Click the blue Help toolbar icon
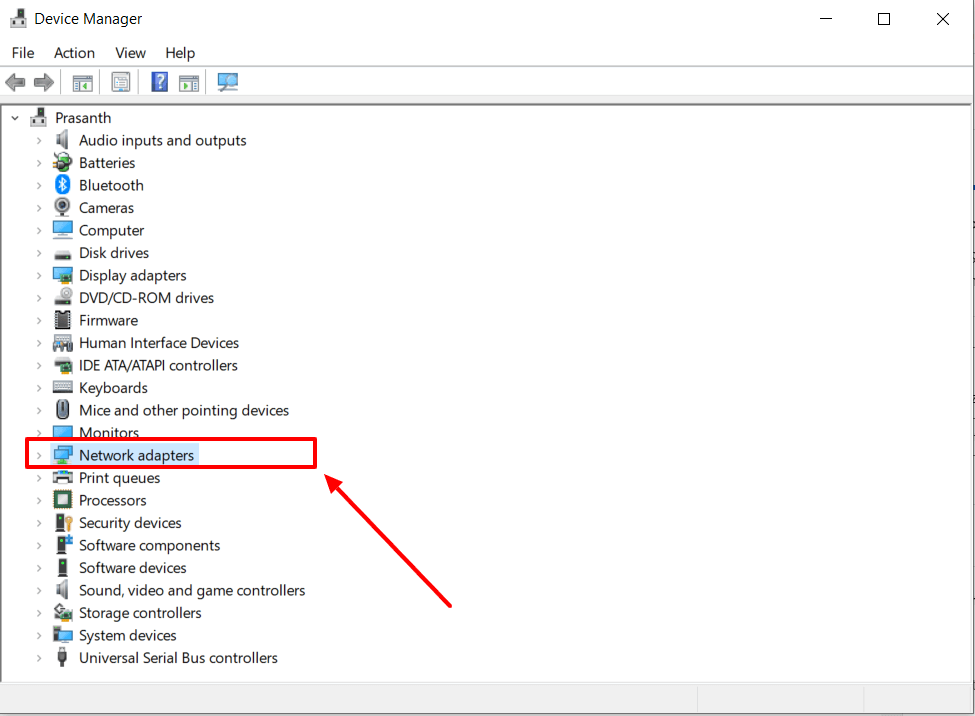This screenshot has width=975, height=716. pyautogui.click(x=160, y=82)
